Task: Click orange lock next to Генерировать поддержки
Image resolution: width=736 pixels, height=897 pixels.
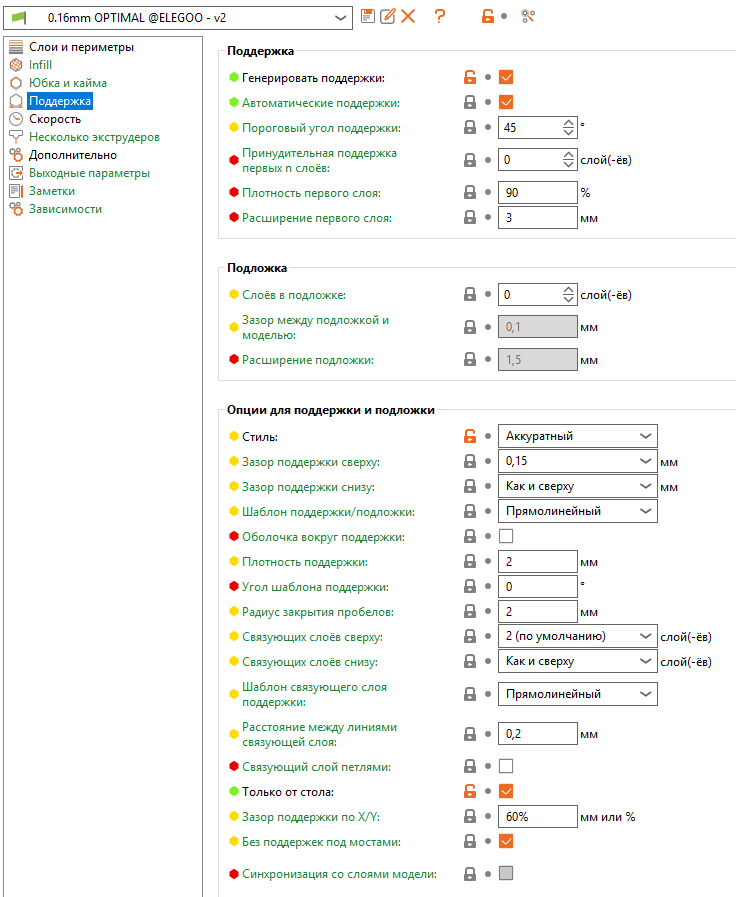Action: pos(469,77)
